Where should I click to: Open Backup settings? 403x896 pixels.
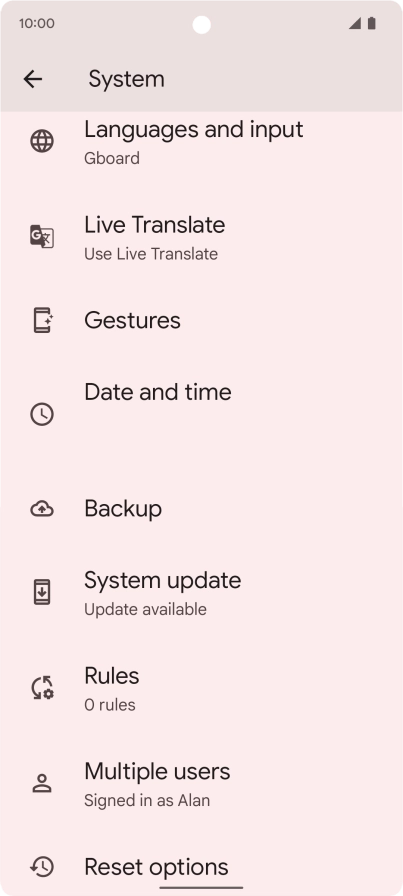(x=201, y=509)
